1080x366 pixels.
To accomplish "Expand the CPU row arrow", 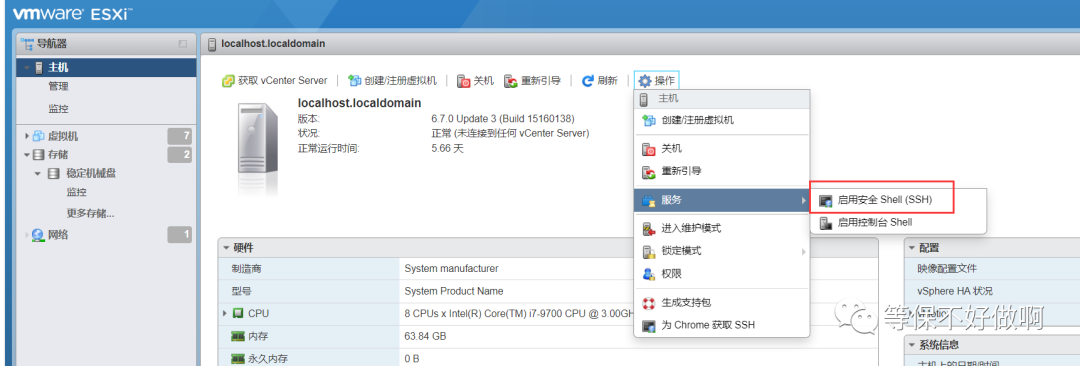I will 225,314.
